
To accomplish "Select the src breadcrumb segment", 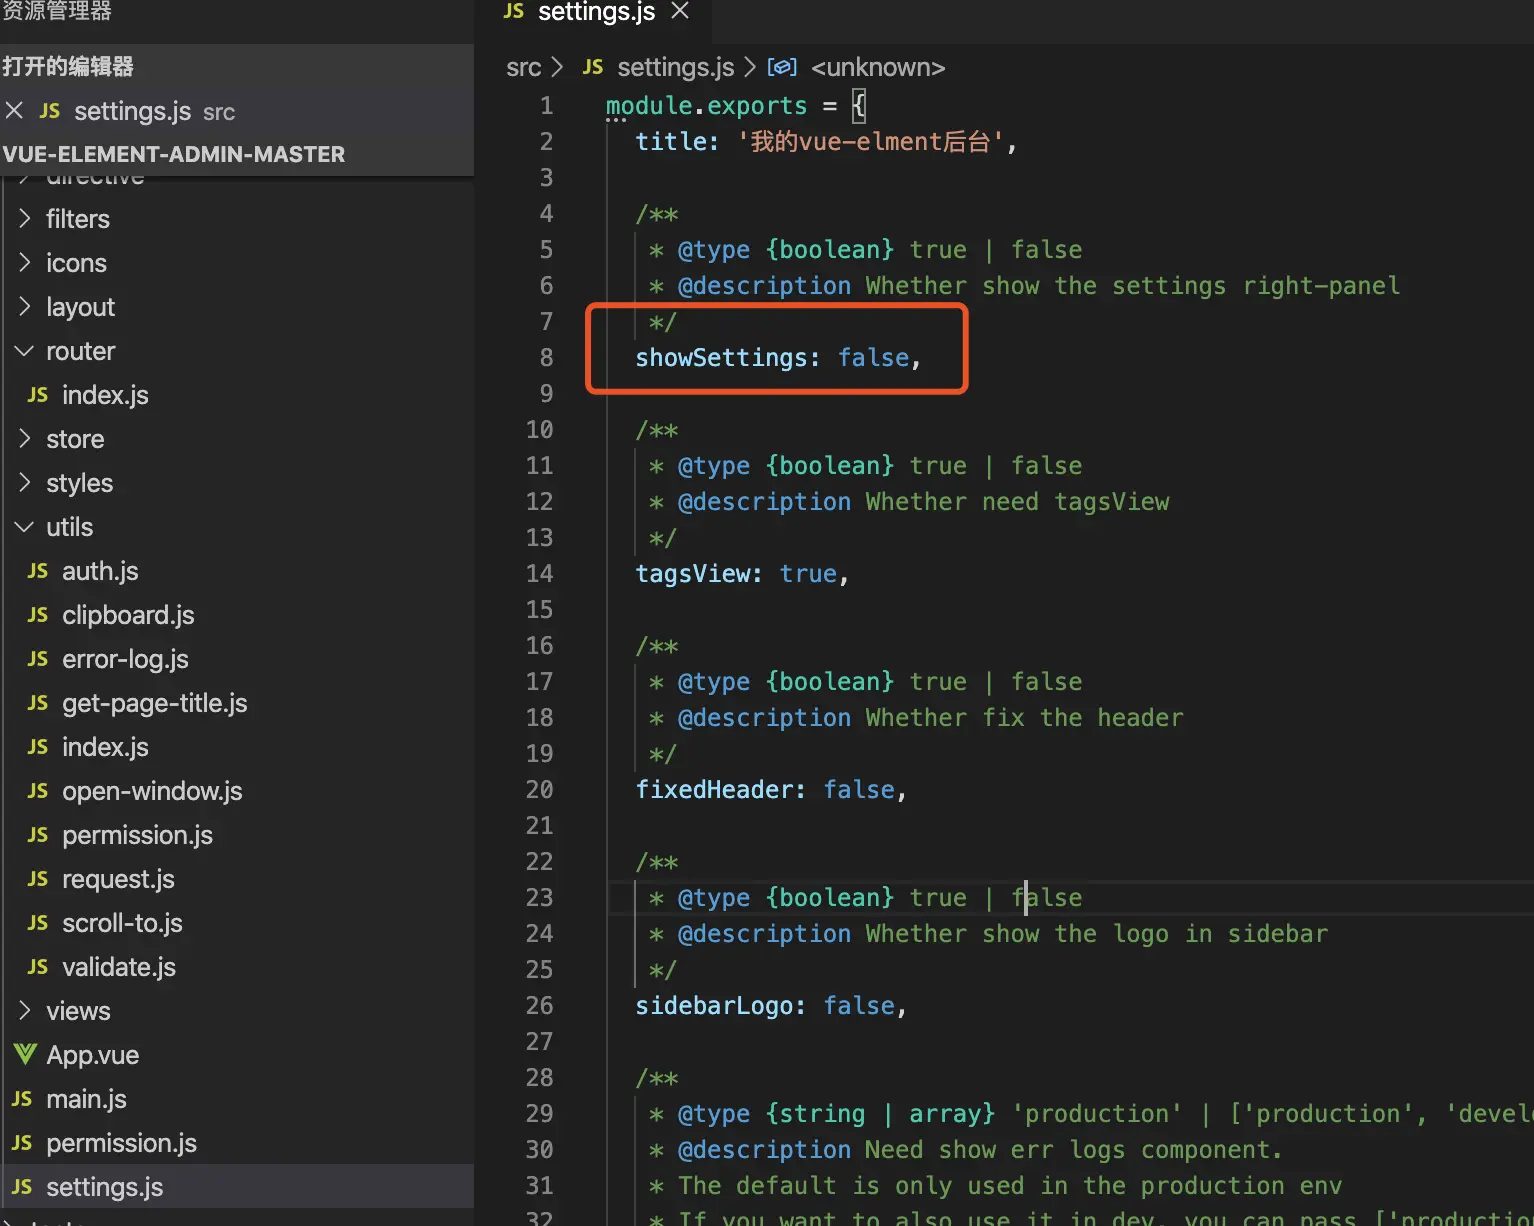I will [523, 67].
